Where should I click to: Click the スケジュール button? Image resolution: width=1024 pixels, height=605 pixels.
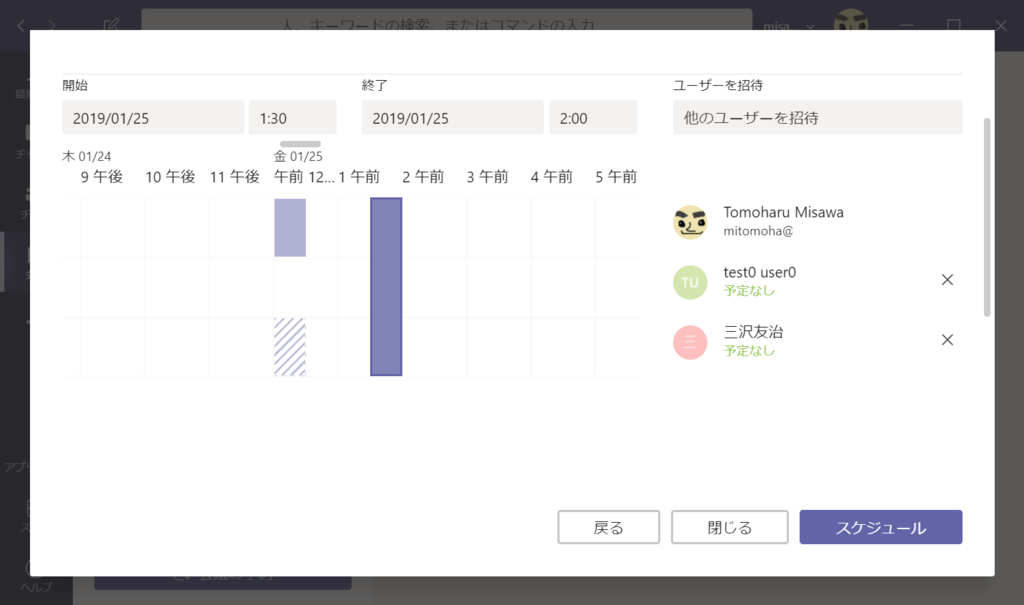click(880, 527)
